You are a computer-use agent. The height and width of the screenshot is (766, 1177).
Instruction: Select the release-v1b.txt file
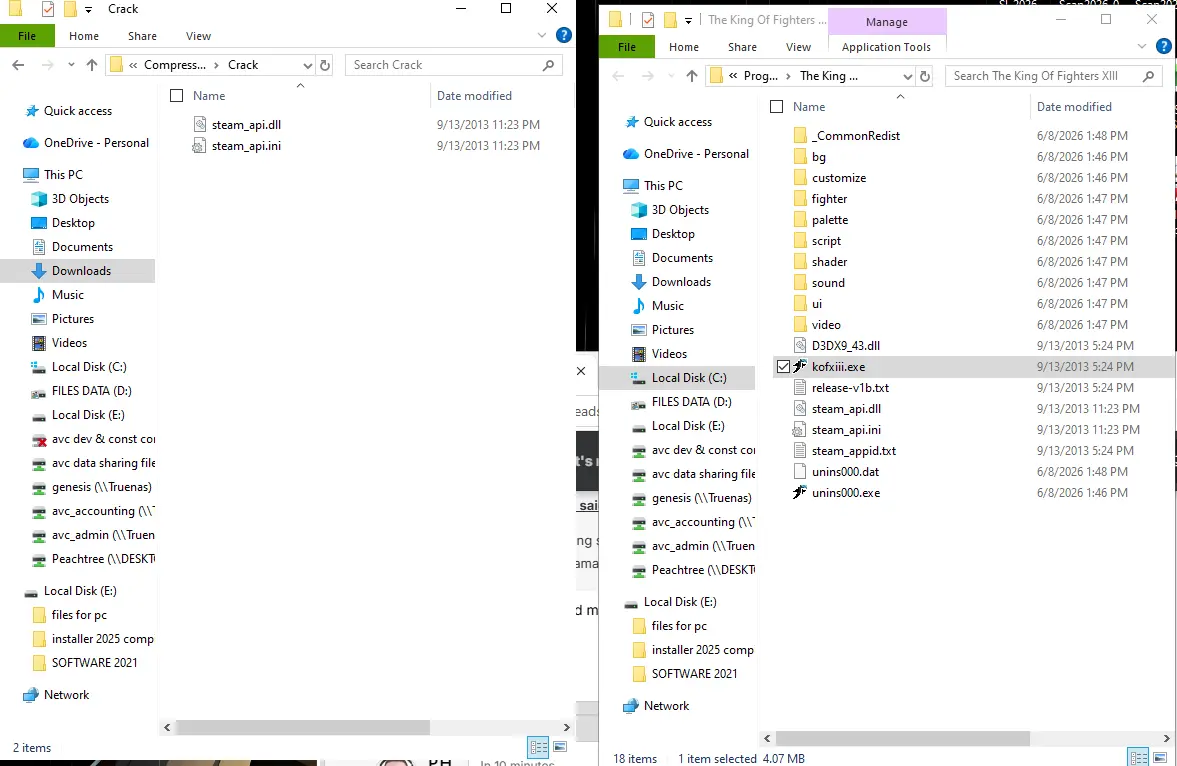850,388
